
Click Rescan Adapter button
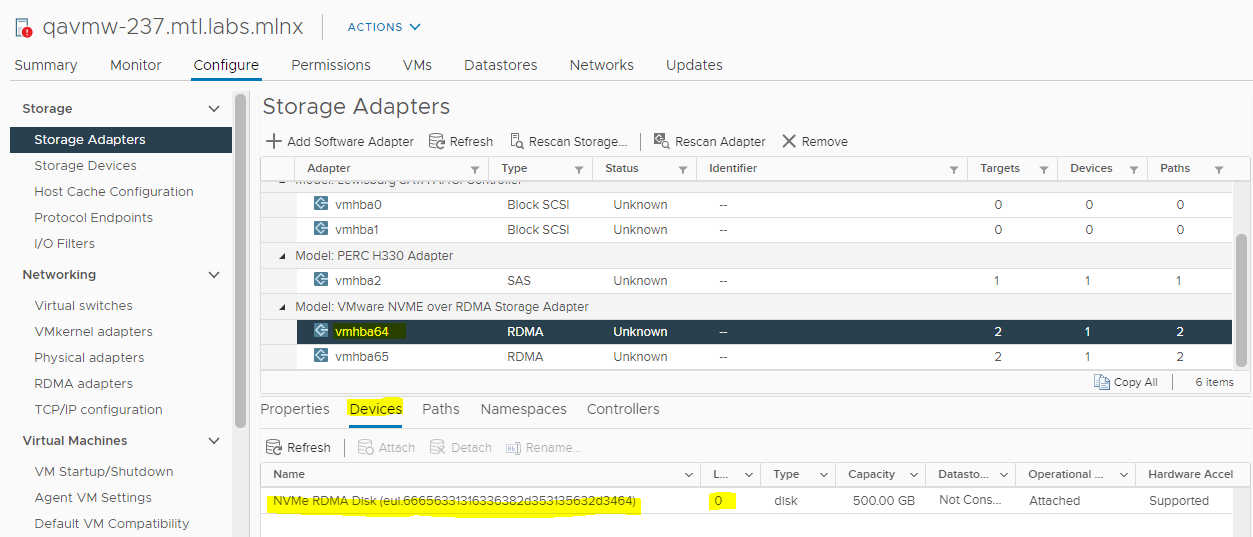point(710,141)
